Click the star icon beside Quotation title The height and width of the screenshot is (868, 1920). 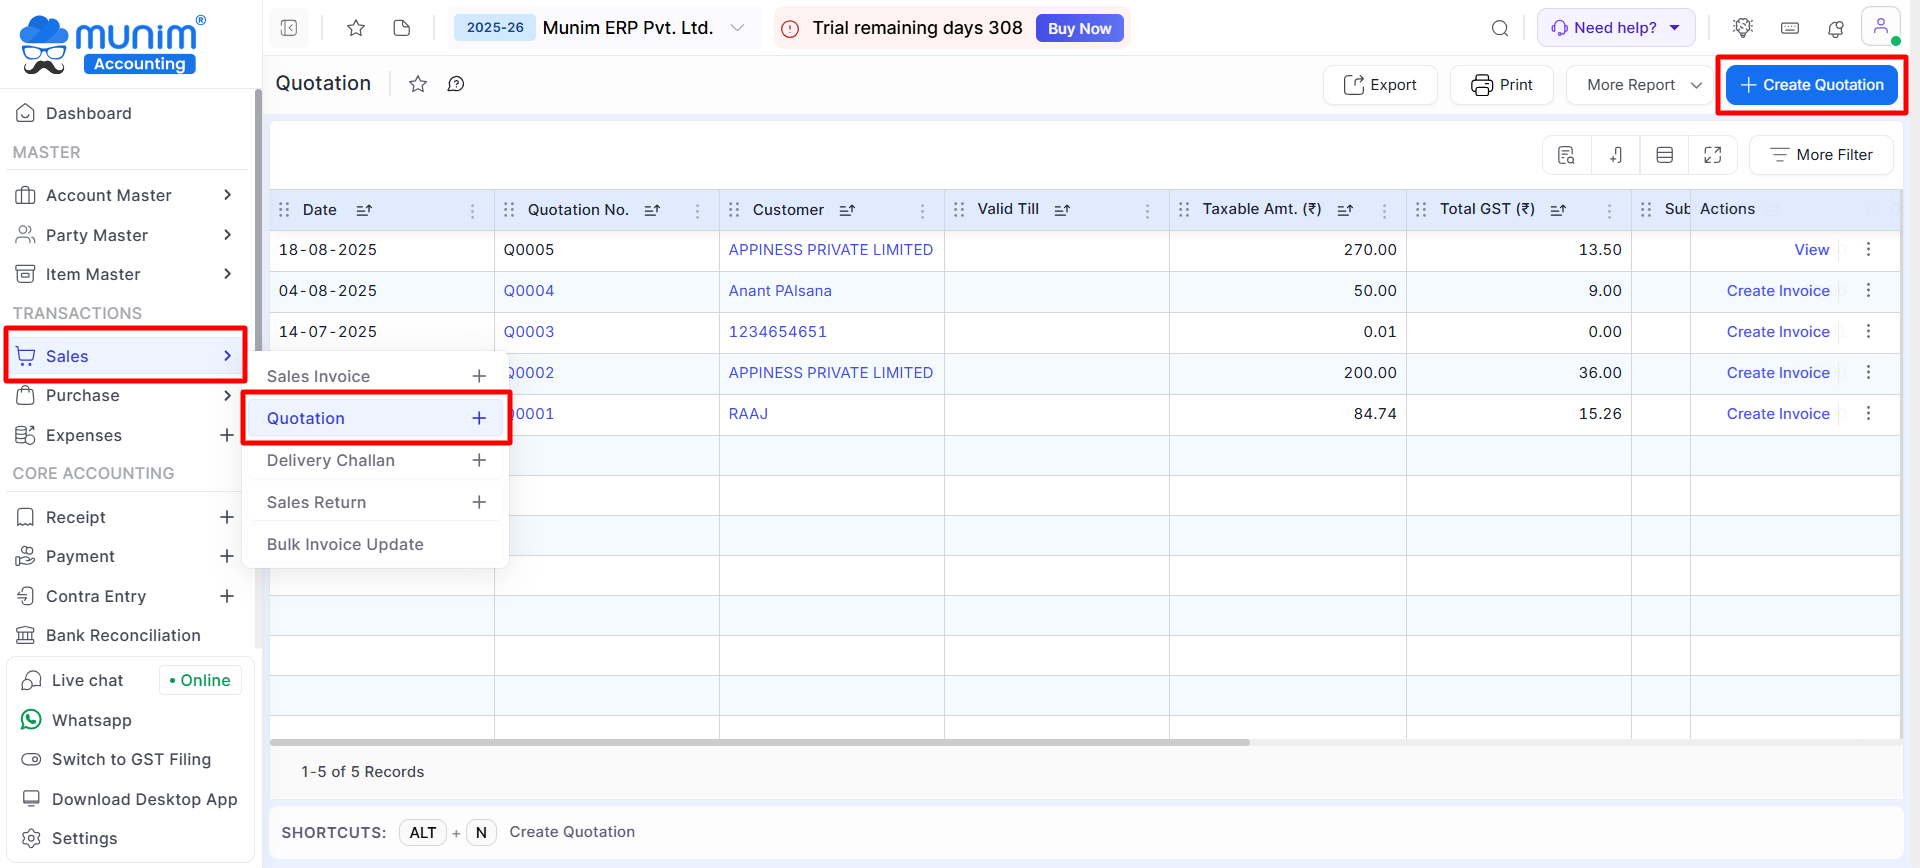pyautogui.click(x=418, y=84)
